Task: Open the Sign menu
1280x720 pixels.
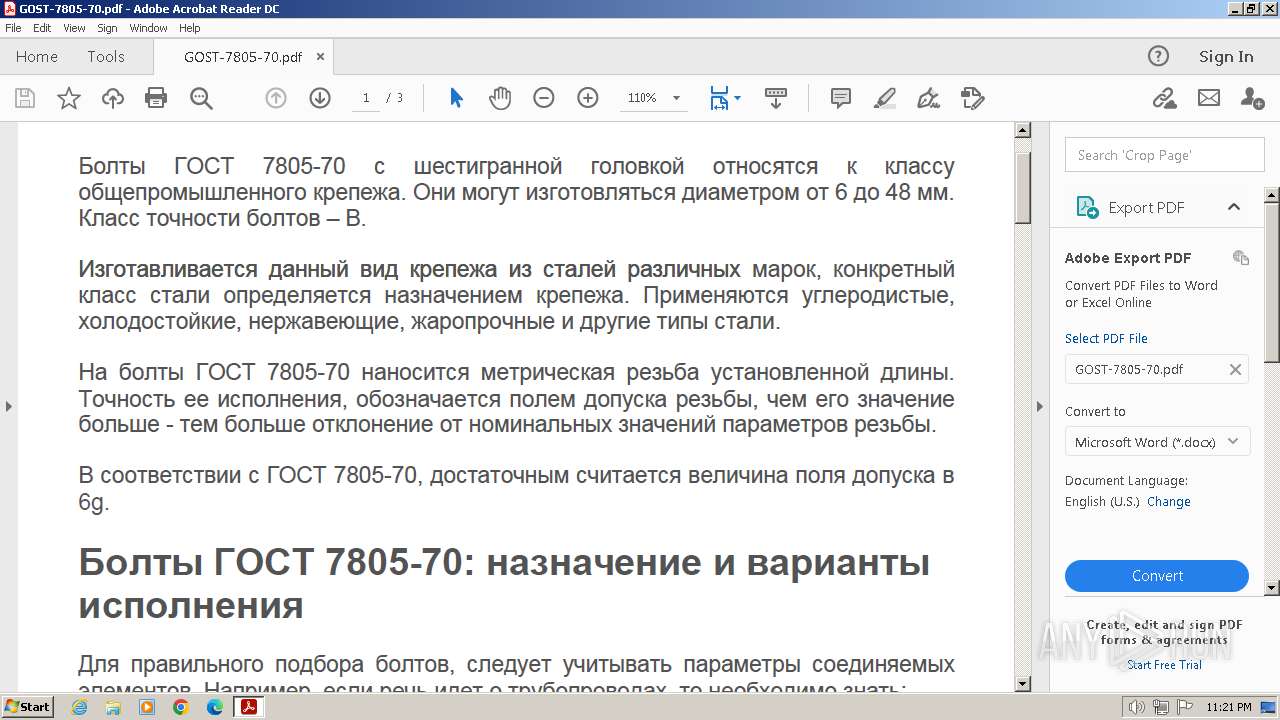Action: click(x=107, y=28)
